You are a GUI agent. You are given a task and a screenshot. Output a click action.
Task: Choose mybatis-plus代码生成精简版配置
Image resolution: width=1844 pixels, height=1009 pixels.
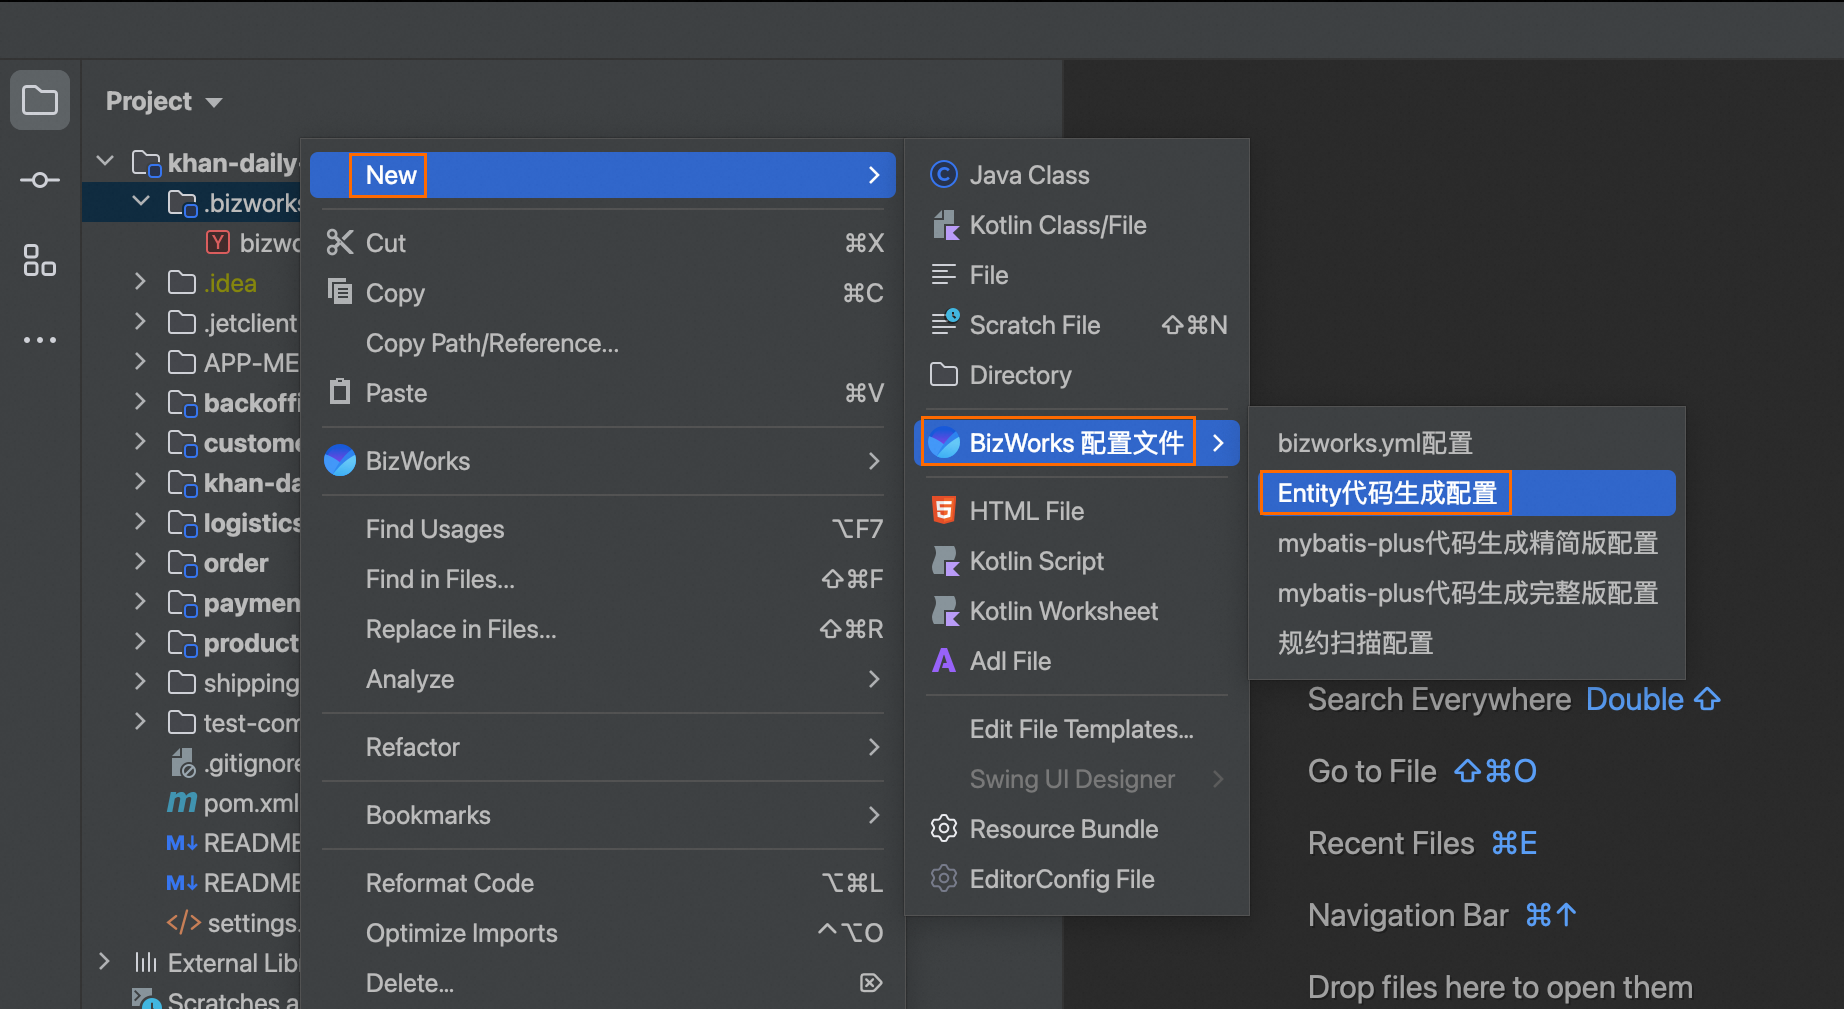pos(1467,543)
